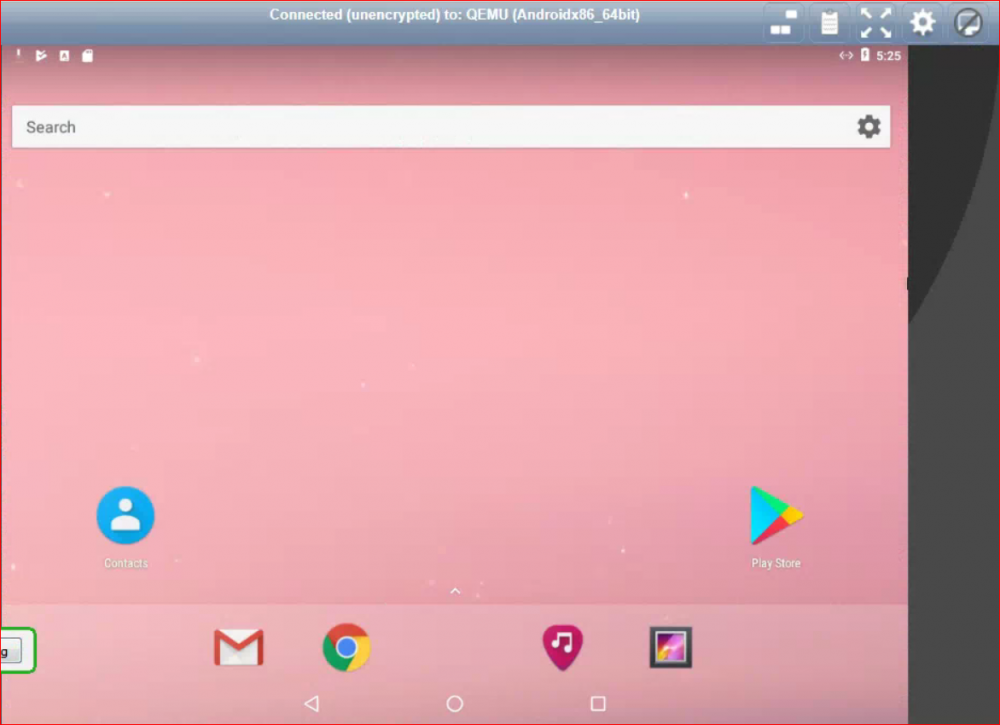Open recent apps with square button
The width and height of the screenshot is (1000, 725).
(598, 703)
